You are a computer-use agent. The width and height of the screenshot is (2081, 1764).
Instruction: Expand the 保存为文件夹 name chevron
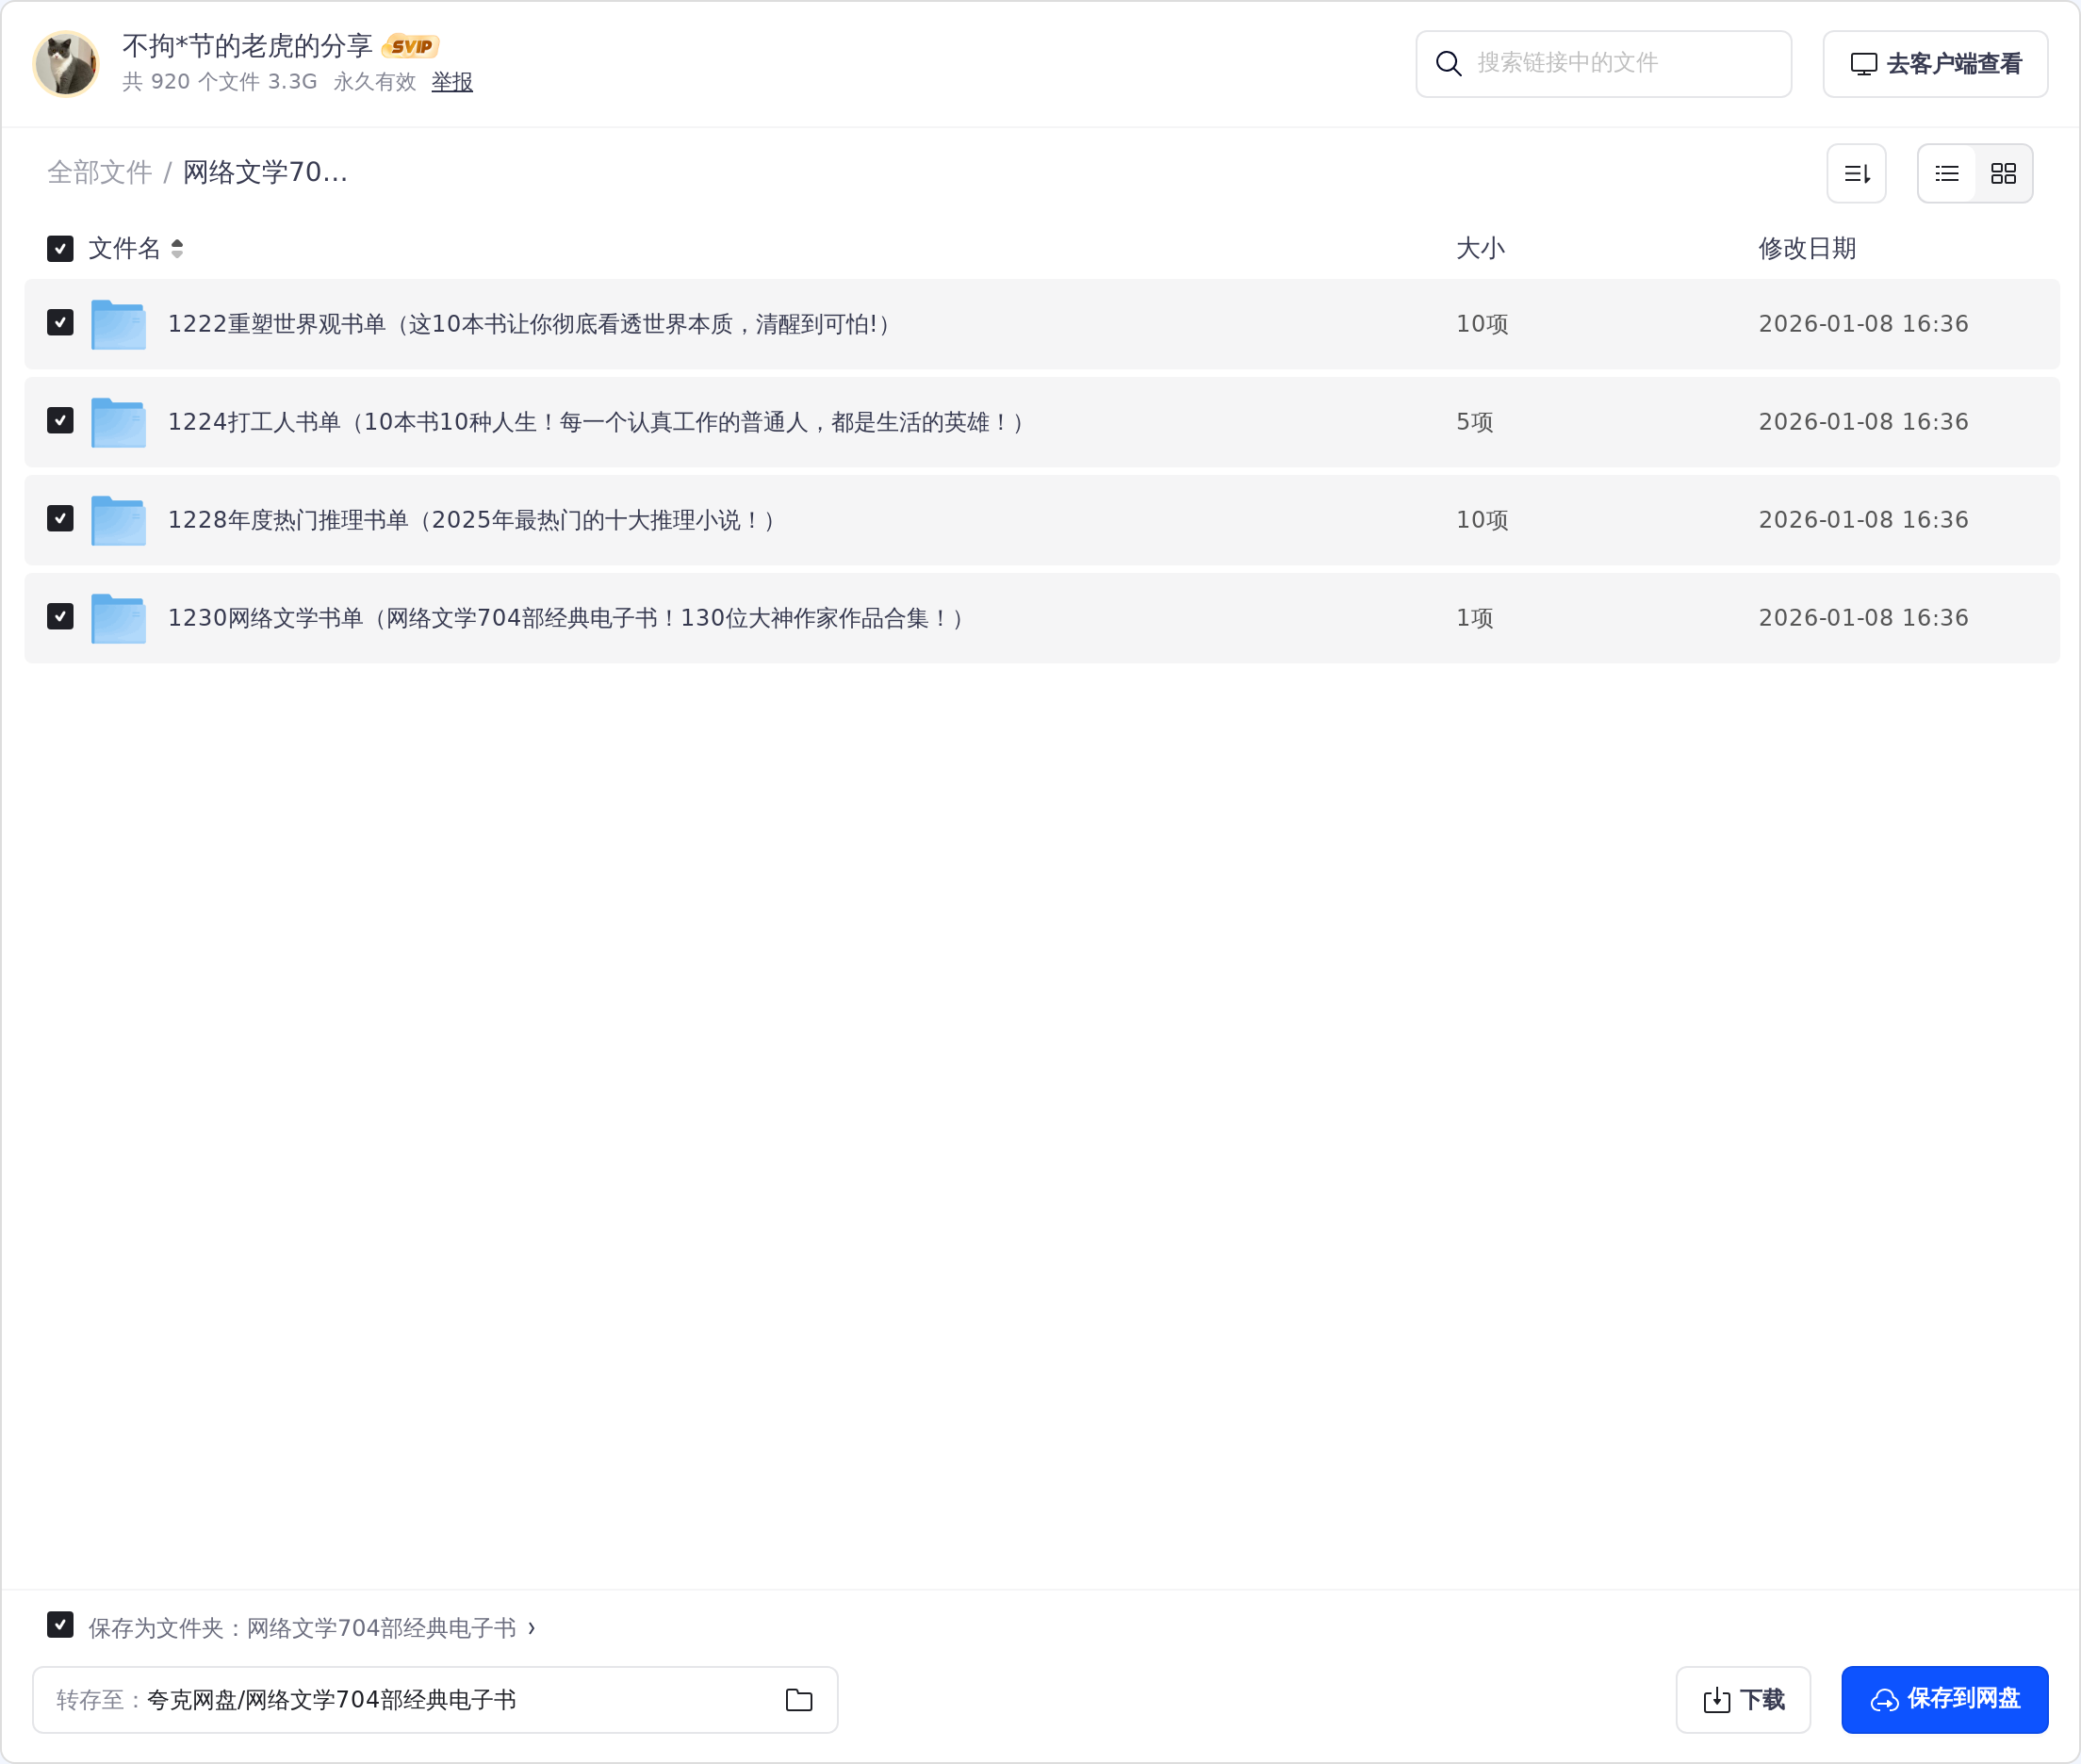(531, 1628)
